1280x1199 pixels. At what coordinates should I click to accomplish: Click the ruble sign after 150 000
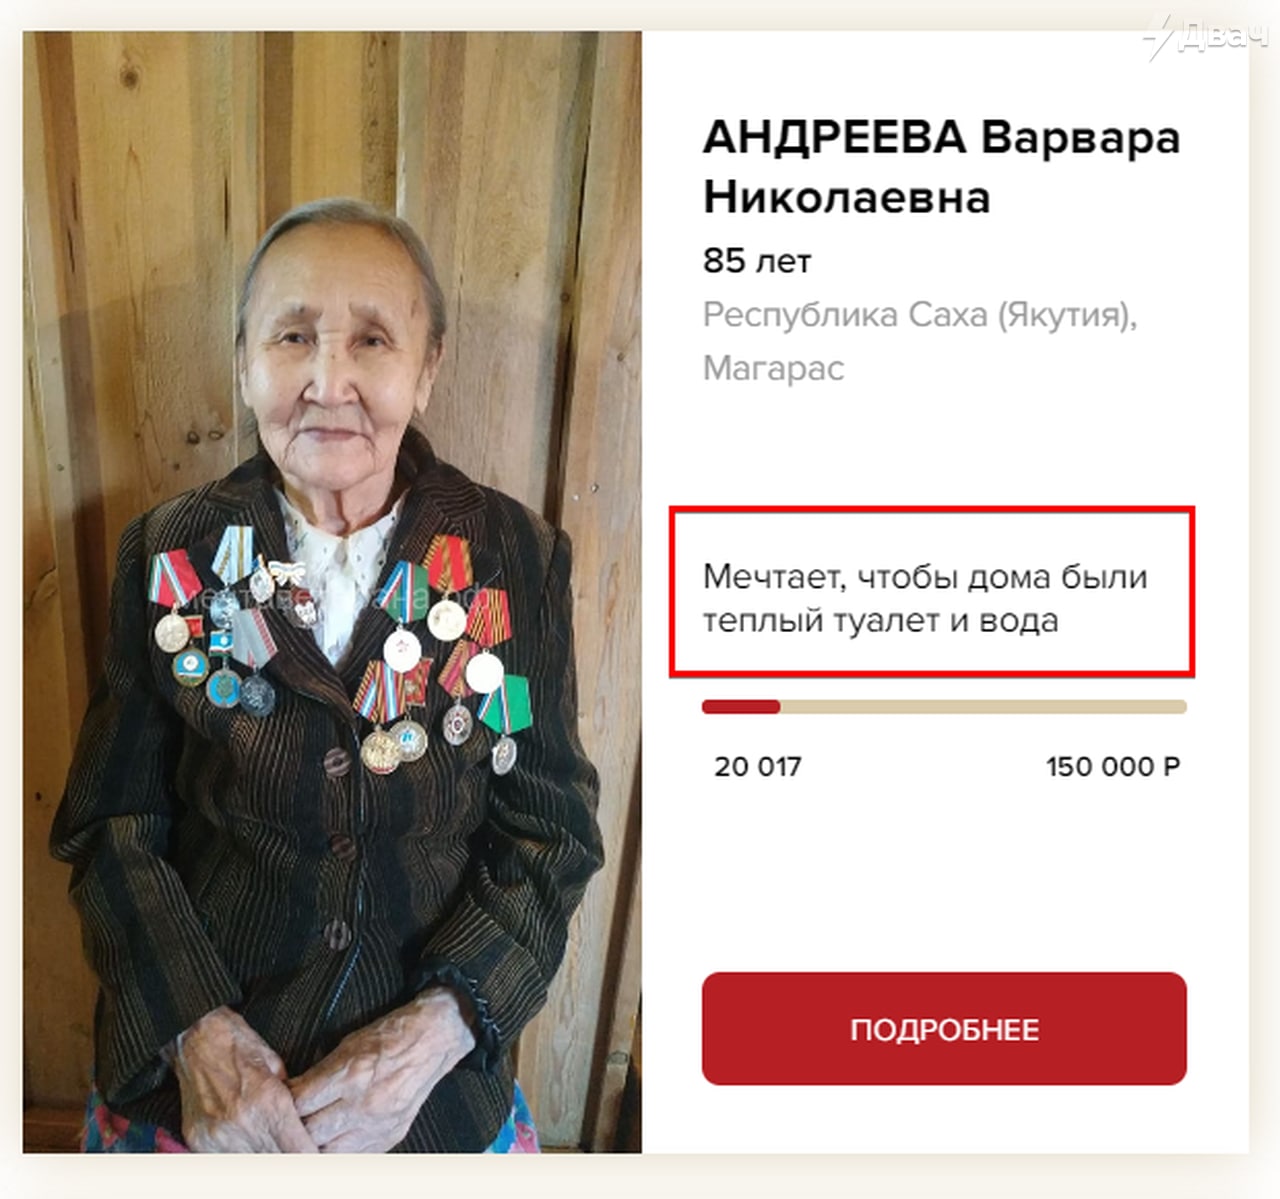[x=1171, y=767]
